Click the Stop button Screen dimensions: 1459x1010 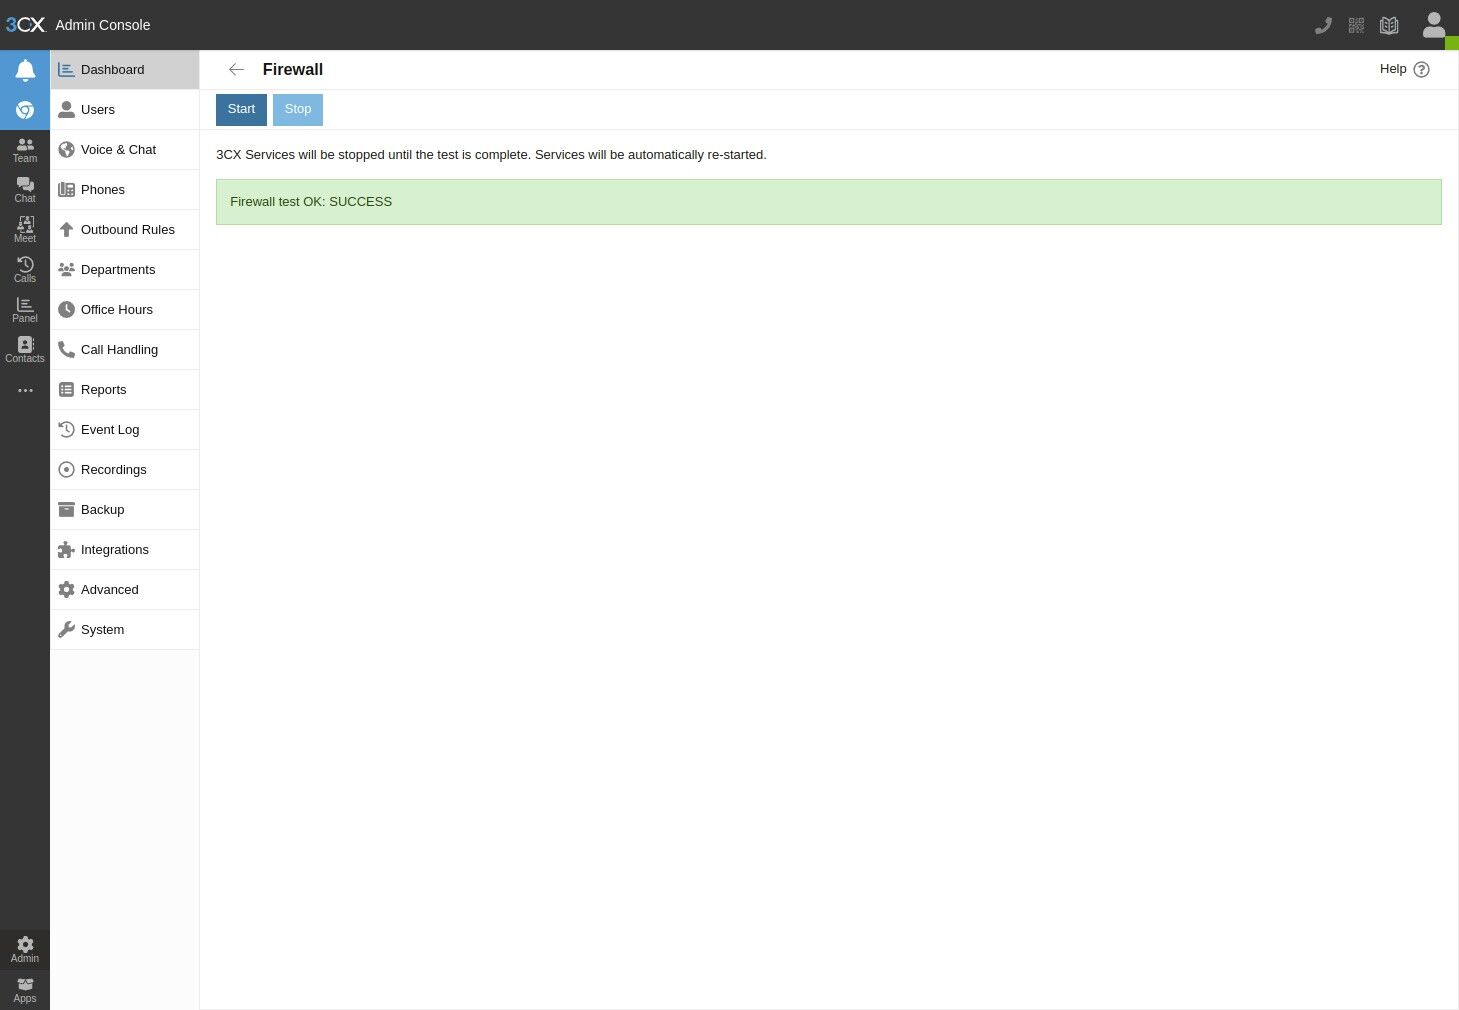point(298,109)
